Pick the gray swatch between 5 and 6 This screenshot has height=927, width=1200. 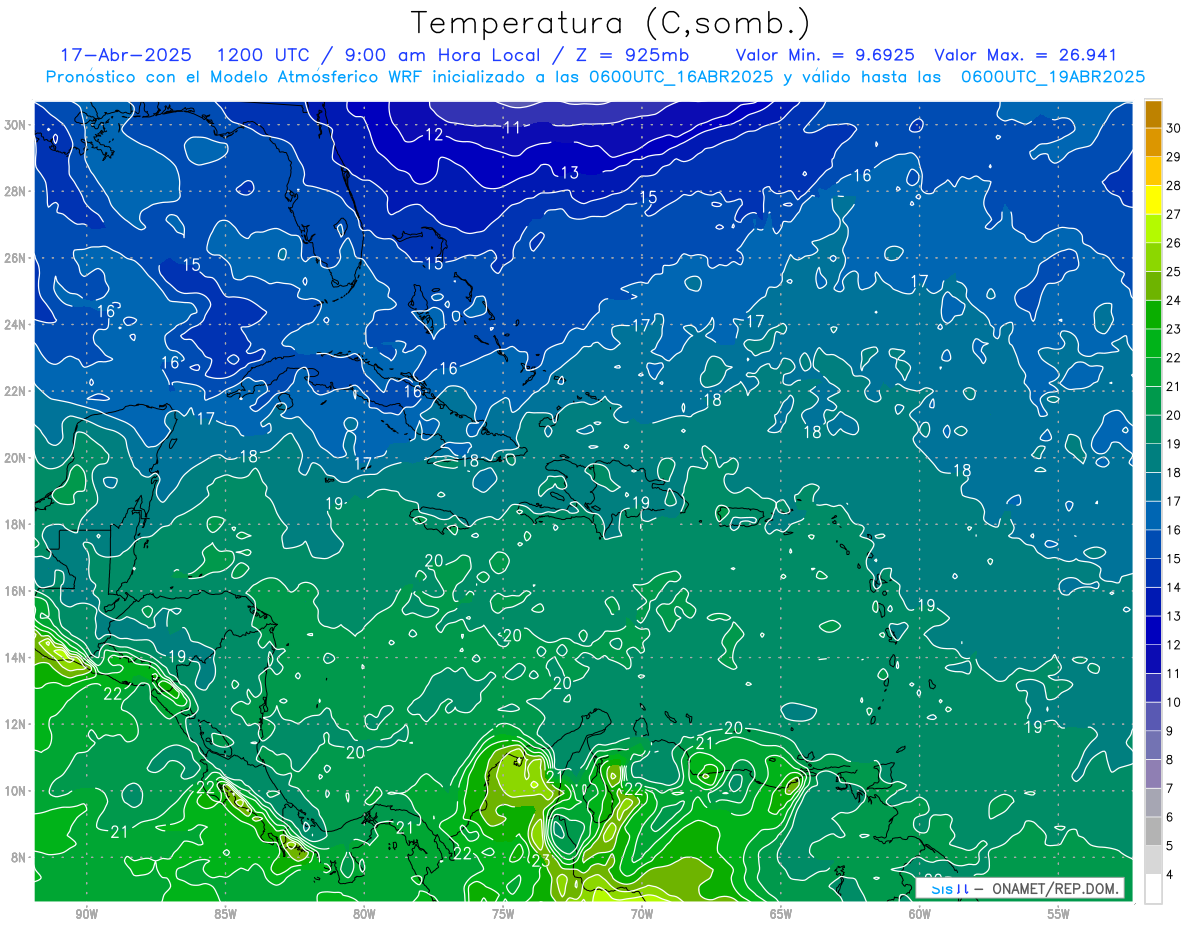click(1153, 831)
